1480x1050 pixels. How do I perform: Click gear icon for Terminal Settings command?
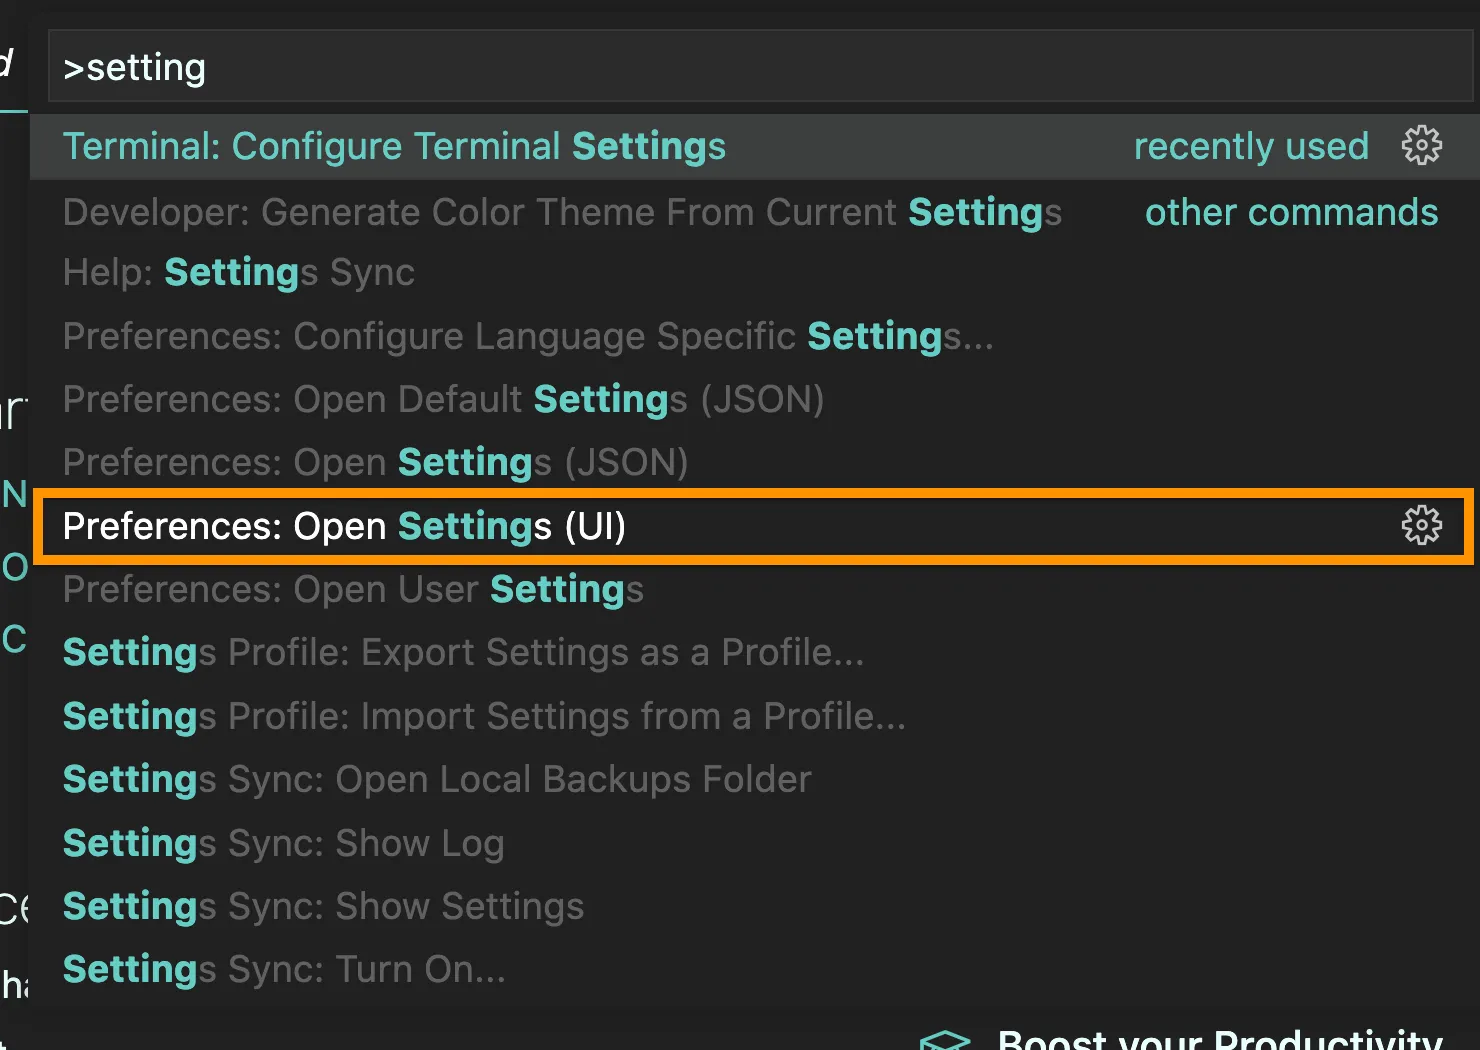click(1421, 146)
